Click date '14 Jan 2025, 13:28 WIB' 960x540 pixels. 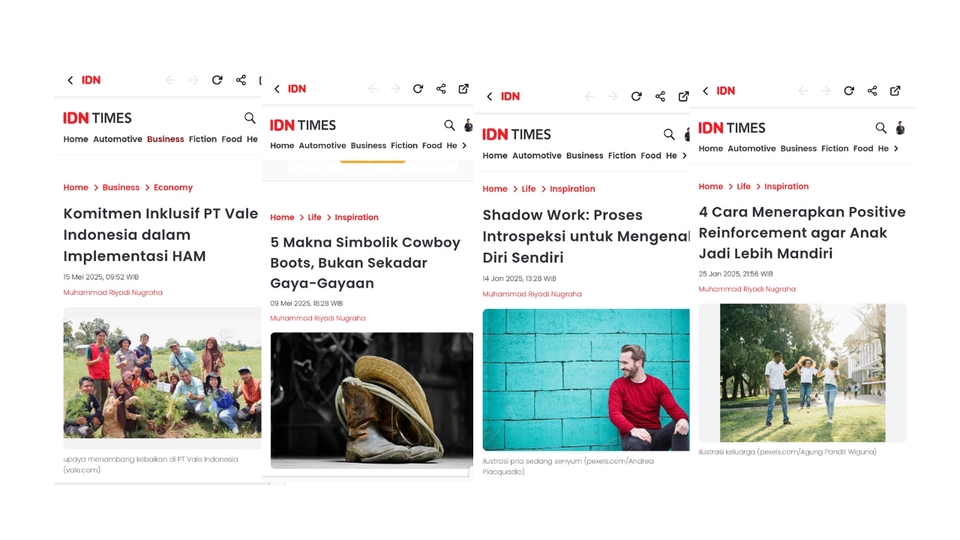click(519, 279)
